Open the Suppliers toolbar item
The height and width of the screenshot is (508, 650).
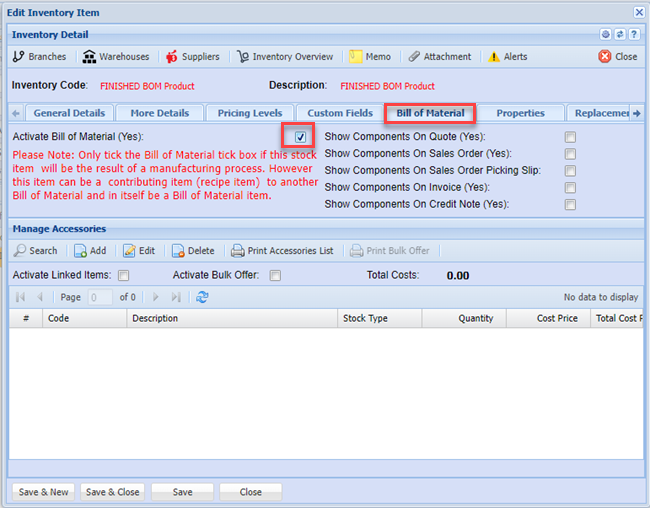tap(192, 57)
